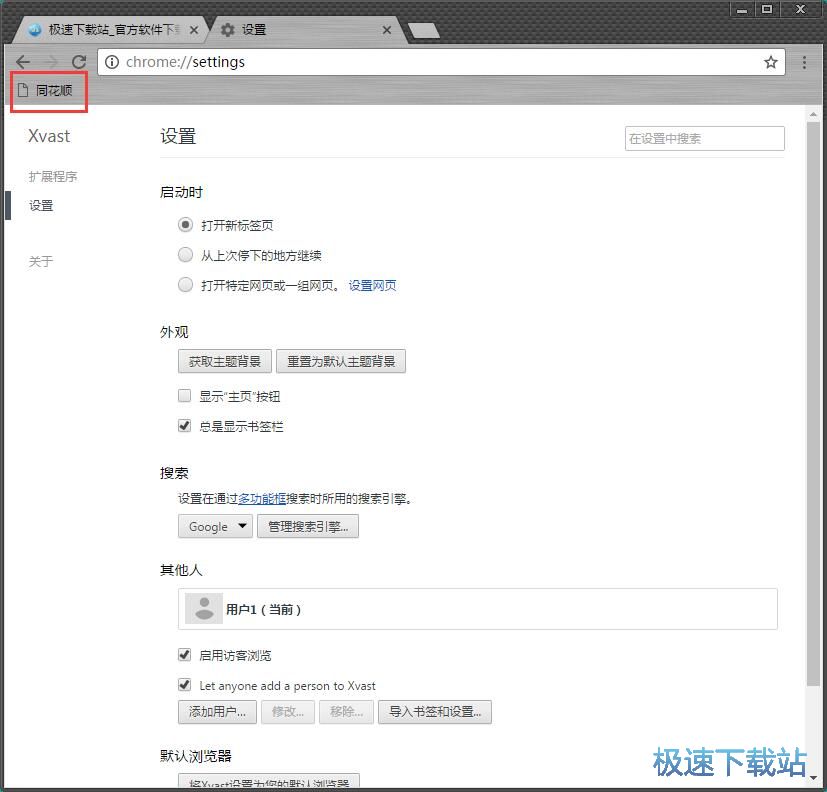The width and height of the screenshot is (827, 792).
Task: Click 导入书签和设置 button
Action: [435, 712]
